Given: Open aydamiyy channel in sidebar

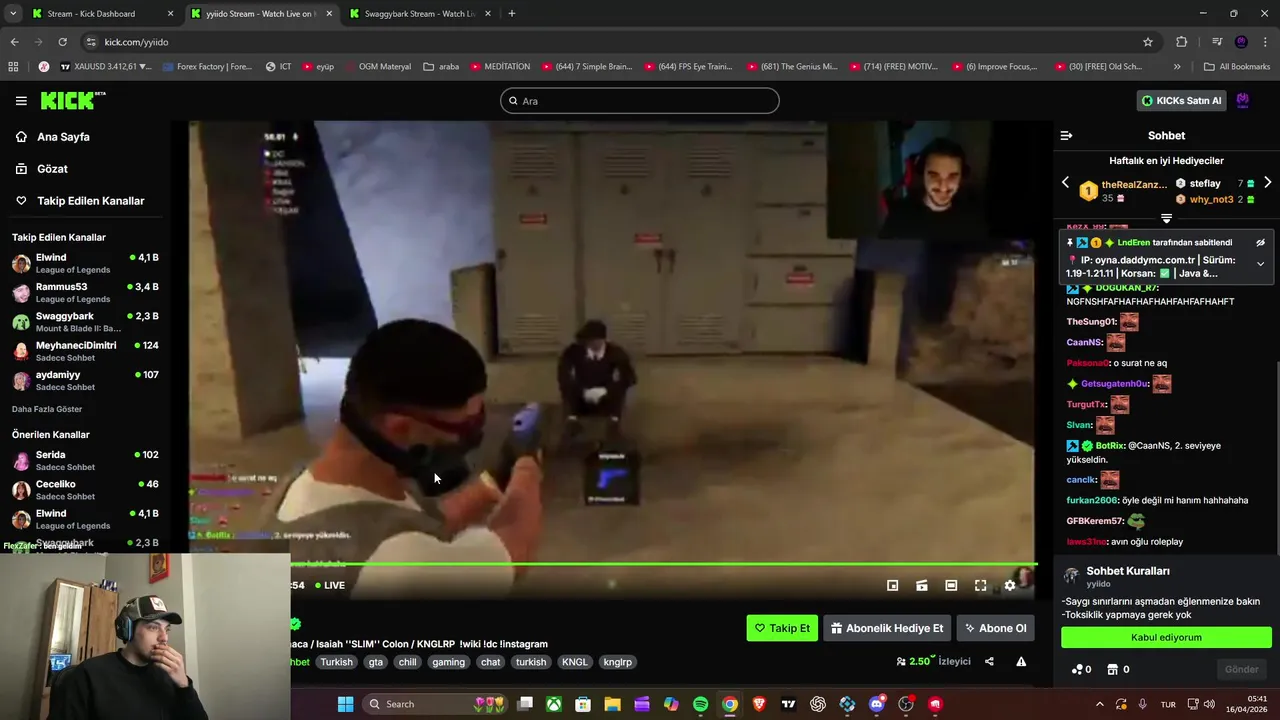Looking at the screenshot, I should coord(85,380).
